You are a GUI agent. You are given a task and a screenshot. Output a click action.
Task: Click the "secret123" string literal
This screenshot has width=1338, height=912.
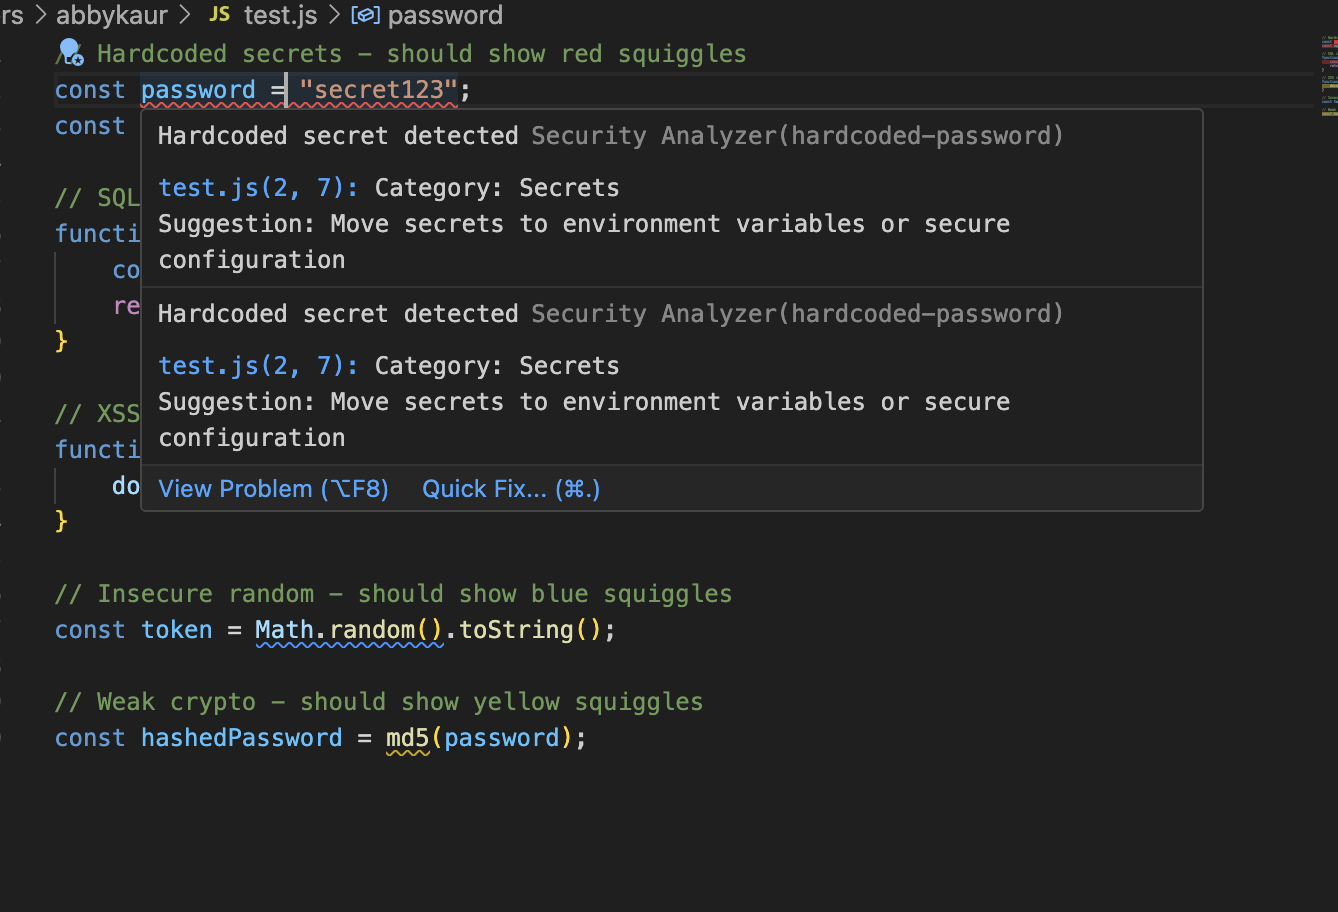coord(378,90)
